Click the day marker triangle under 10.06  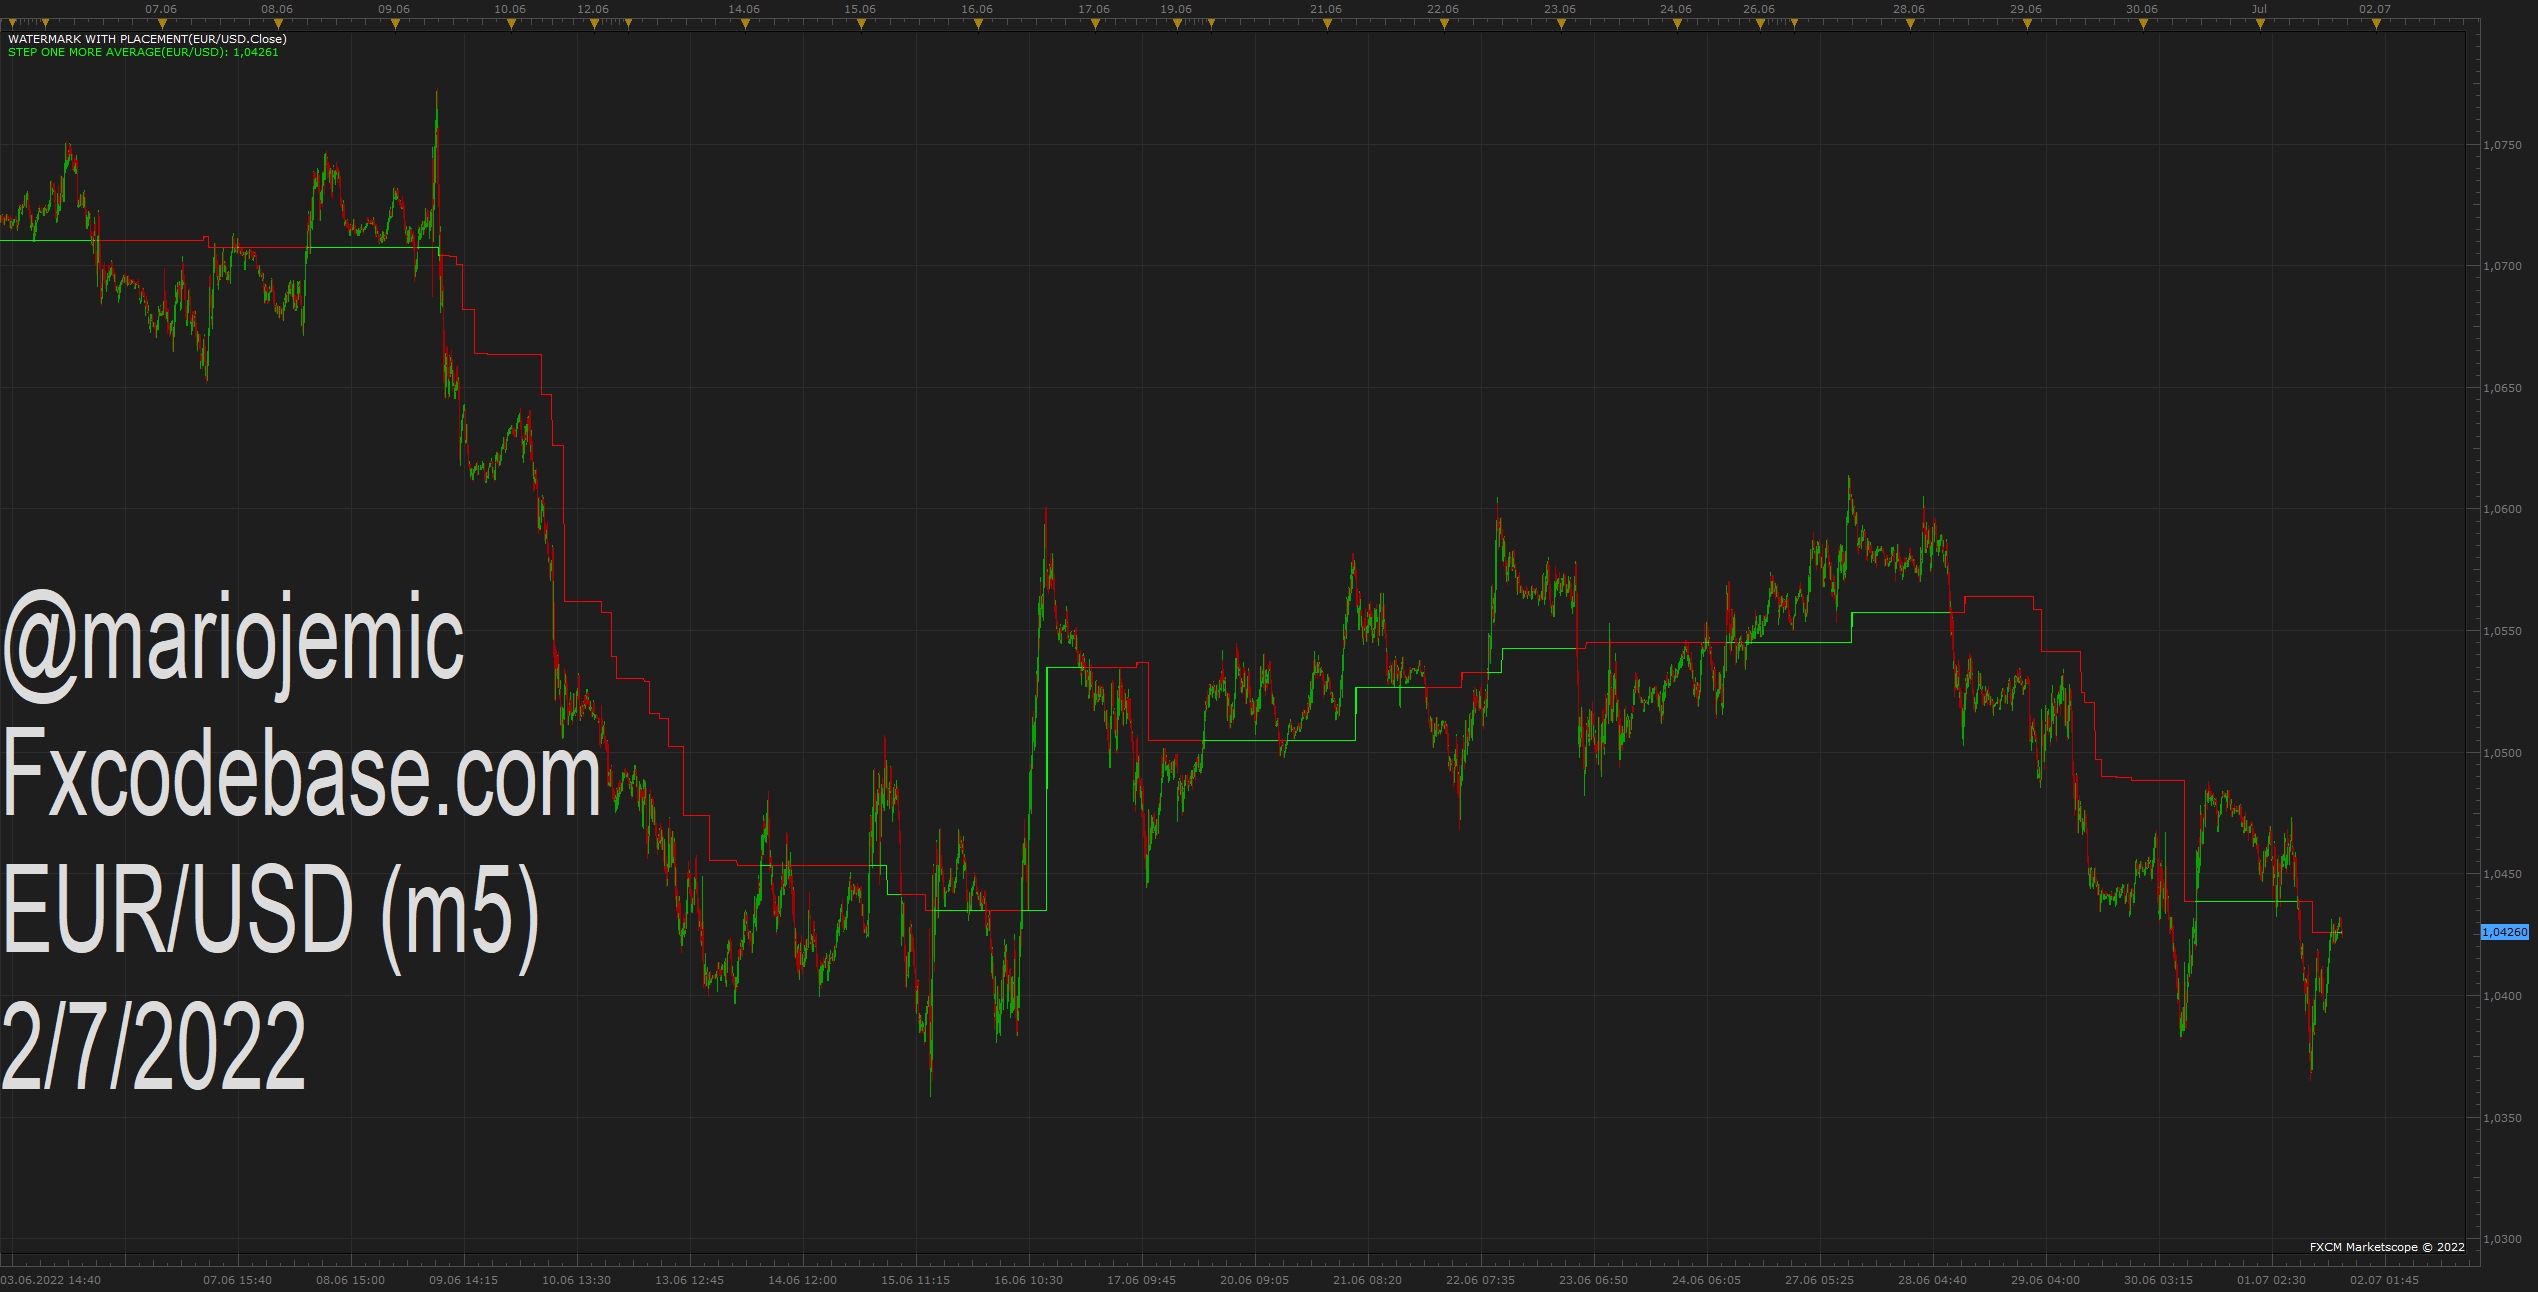tap(511, 24)
